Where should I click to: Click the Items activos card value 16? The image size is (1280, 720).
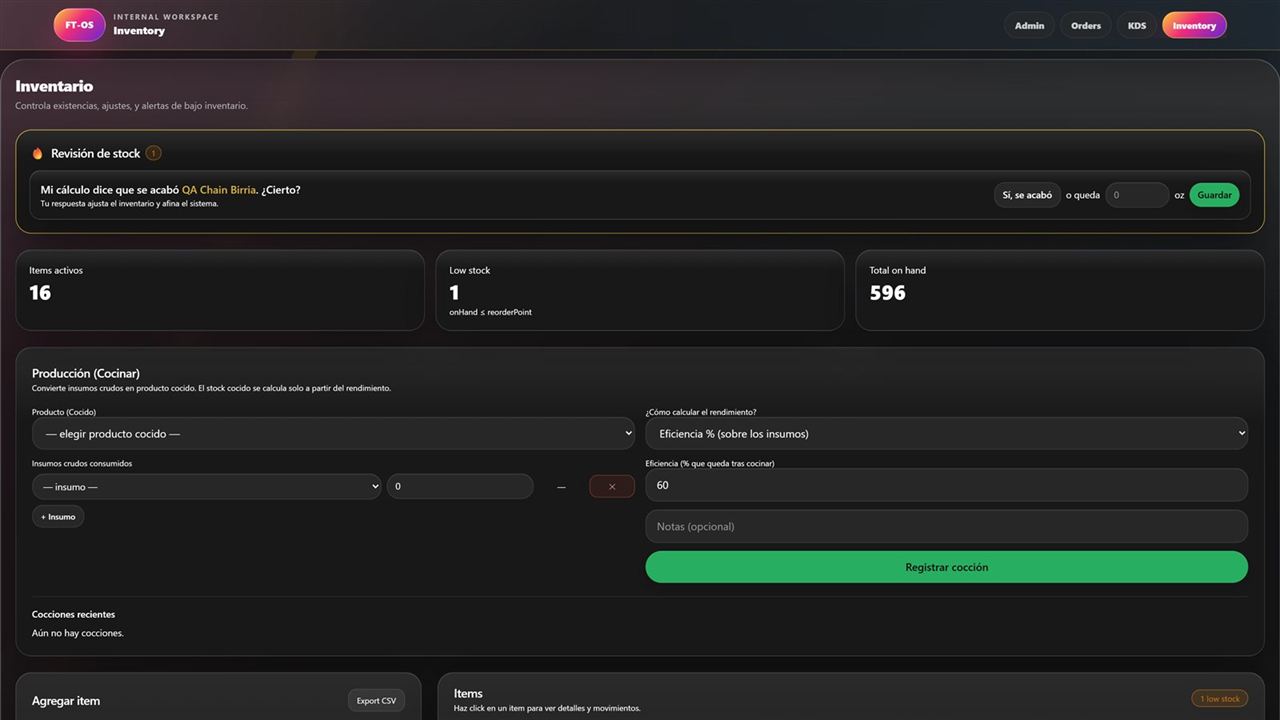click(x=40, y=293)
